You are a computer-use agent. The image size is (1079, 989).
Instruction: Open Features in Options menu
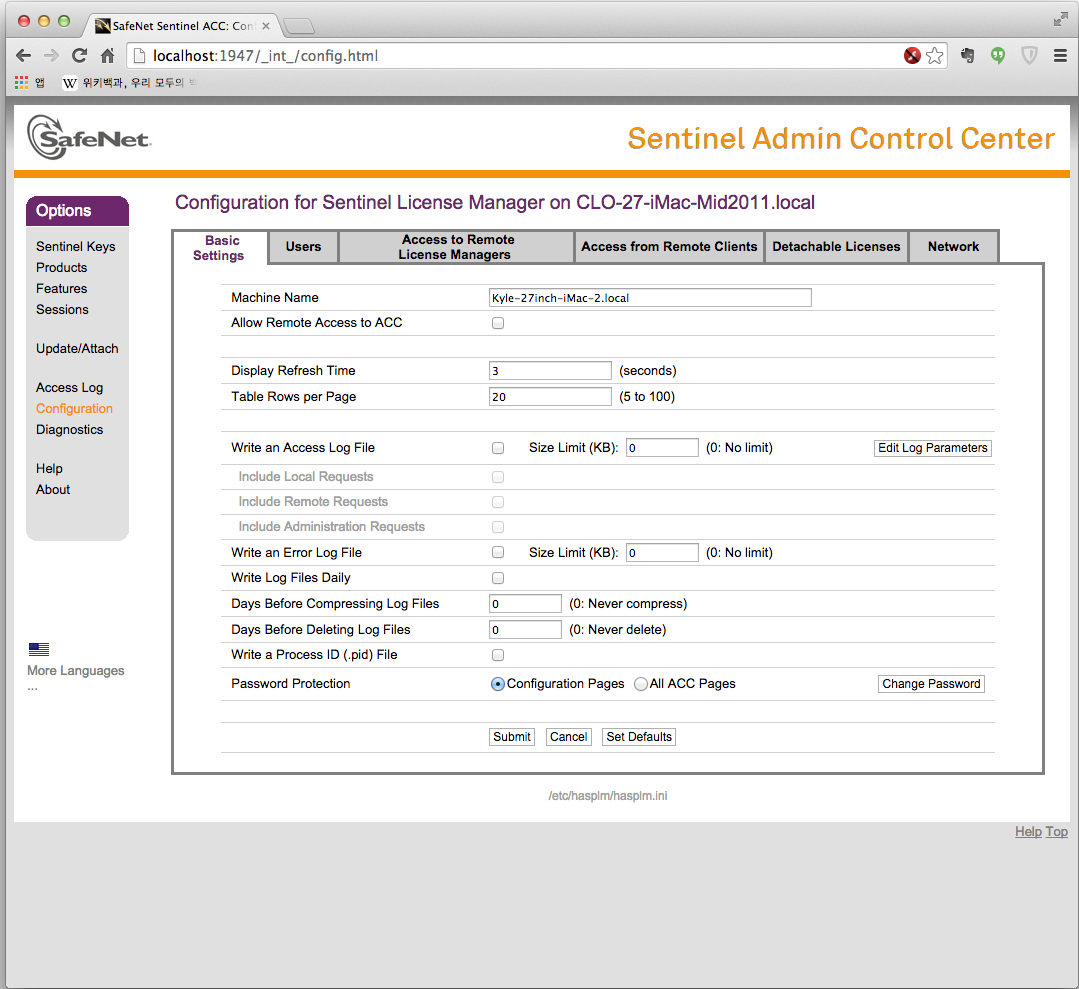point(61,288)
